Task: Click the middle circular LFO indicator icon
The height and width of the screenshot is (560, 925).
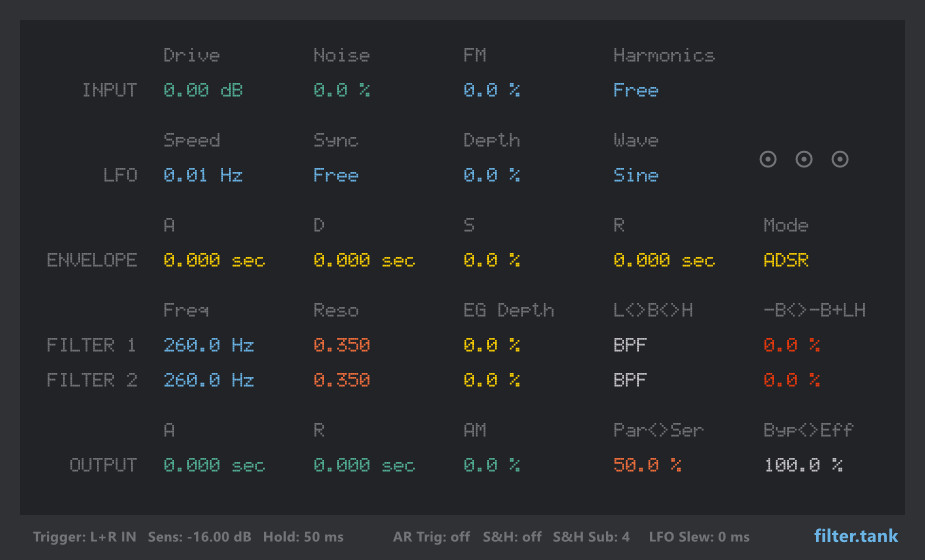Action: [803, 159]
